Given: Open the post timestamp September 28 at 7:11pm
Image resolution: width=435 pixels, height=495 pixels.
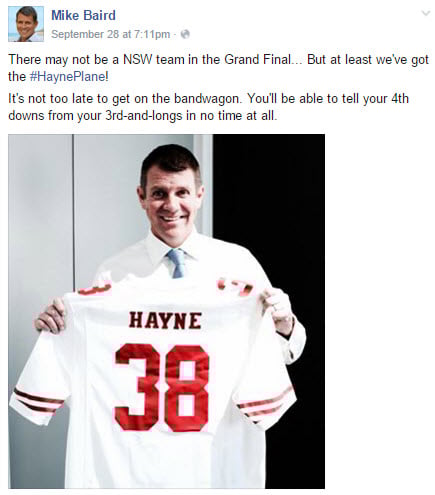Looking at the screenshot, I should (x=111, y=34).
